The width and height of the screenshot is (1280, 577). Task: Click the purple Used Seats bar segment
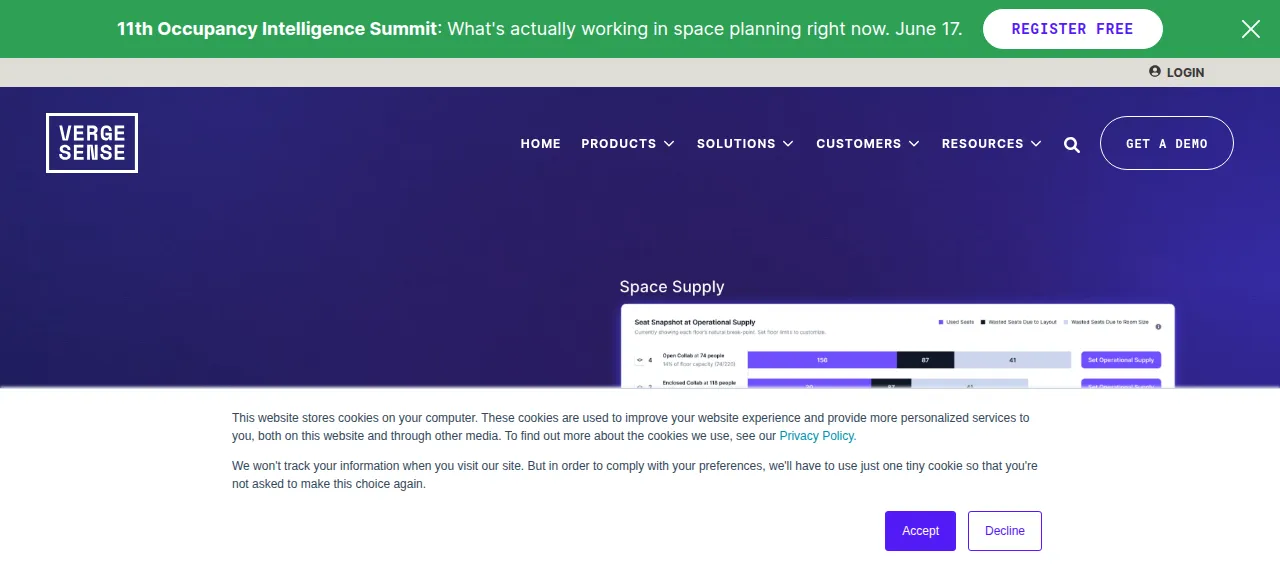coord(822,360)
